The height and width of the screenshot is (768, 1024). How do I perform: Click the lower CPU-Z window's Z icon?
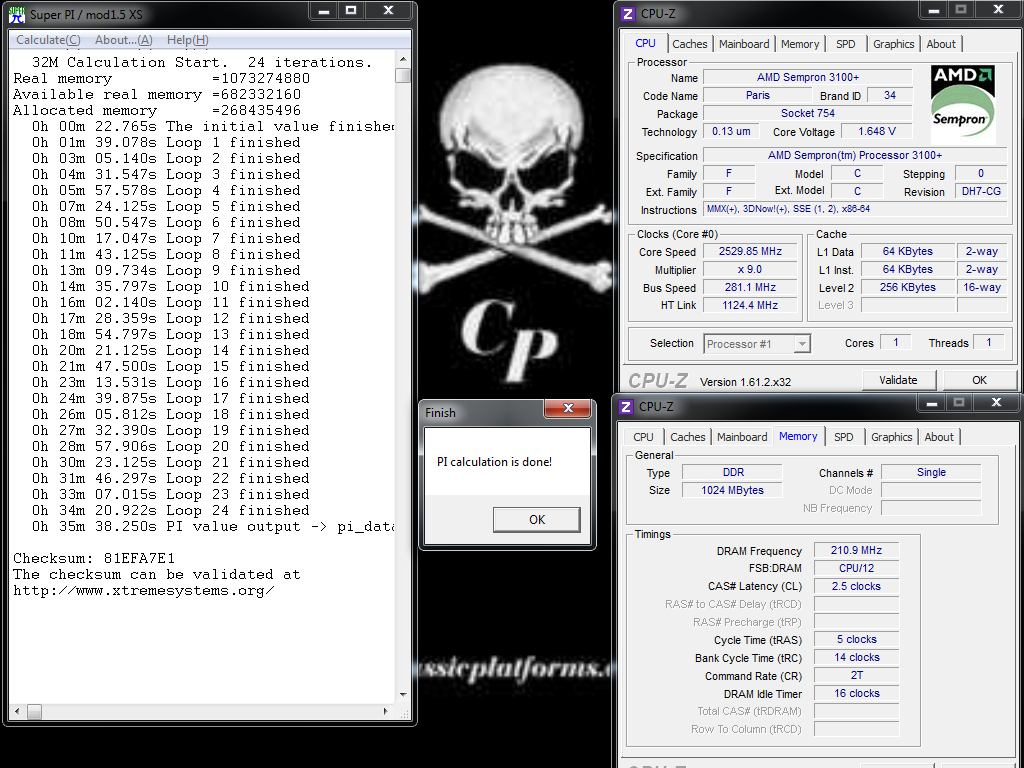pos(626,407)
